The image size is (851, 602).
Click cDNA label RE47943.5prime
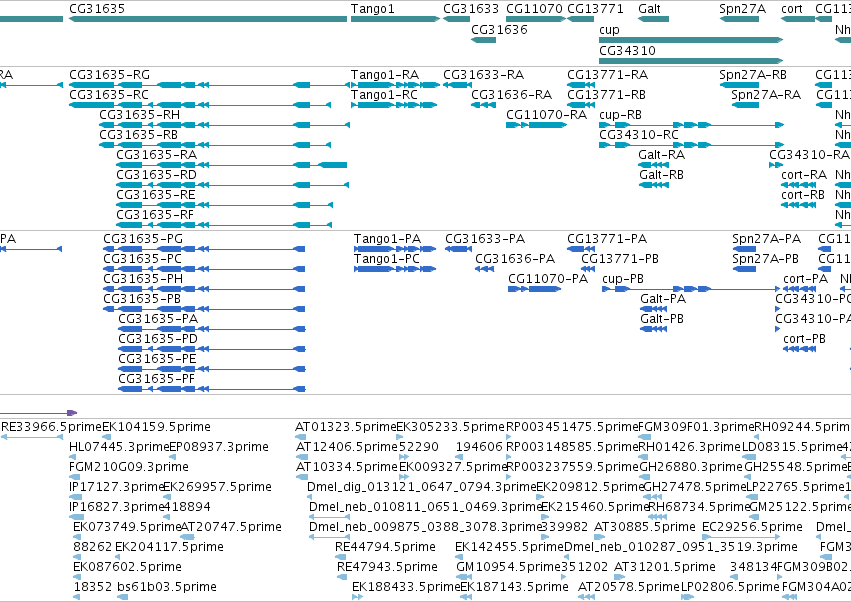[x=387, y=567]
